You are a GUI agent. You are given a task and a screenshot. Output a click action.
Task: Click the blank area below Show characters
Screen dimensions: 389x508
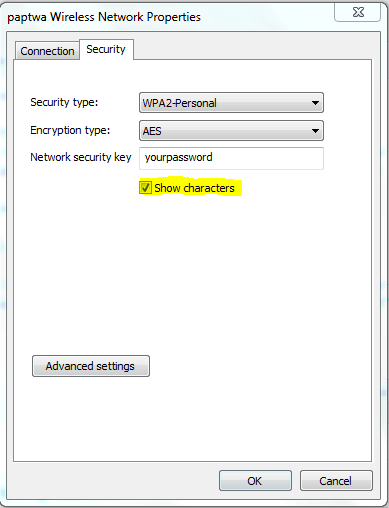click(192, 267)
